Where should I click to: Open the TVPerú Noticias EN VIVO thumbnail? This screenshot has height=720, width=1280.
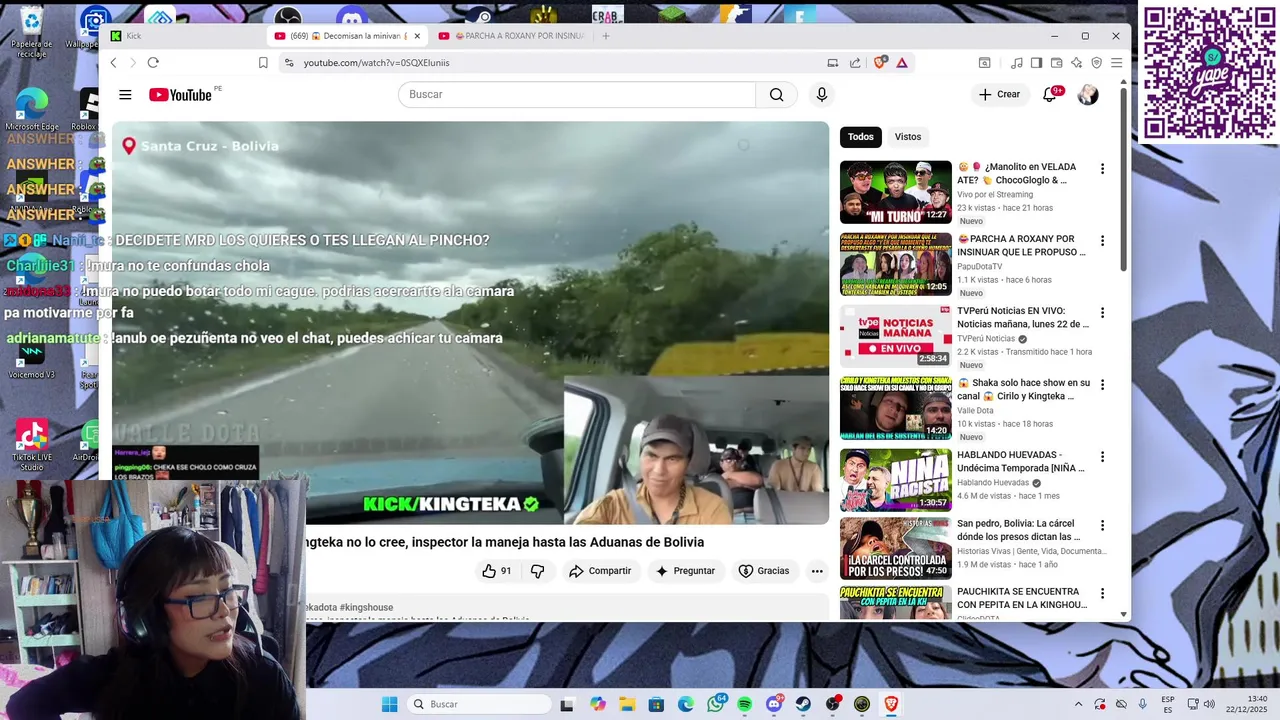(x=896, y=336)
